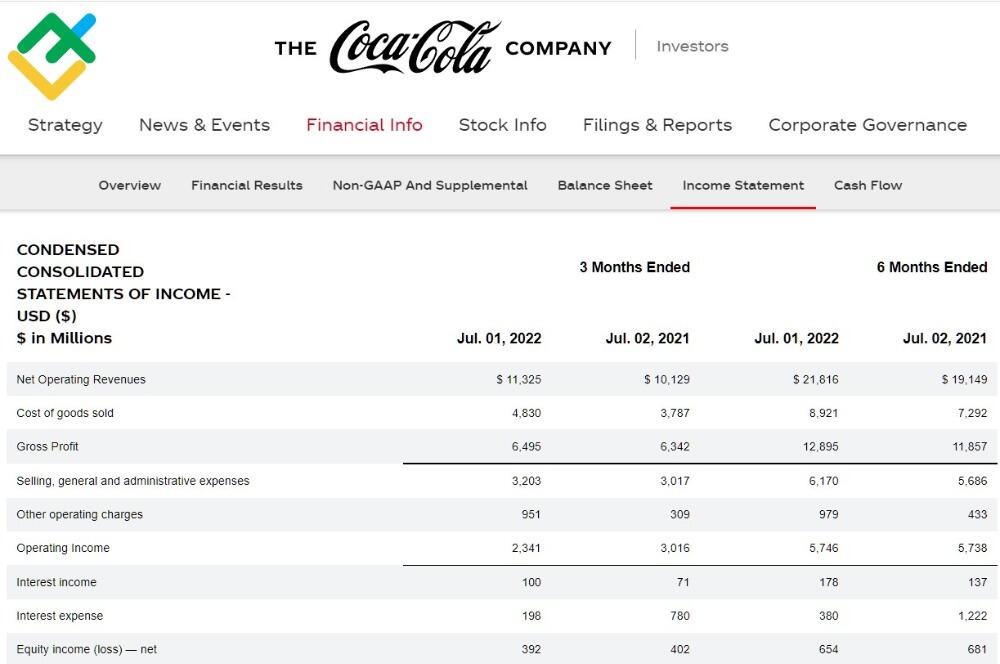
Task: Select the Financial Info menu item
Action: pos(364,125)
